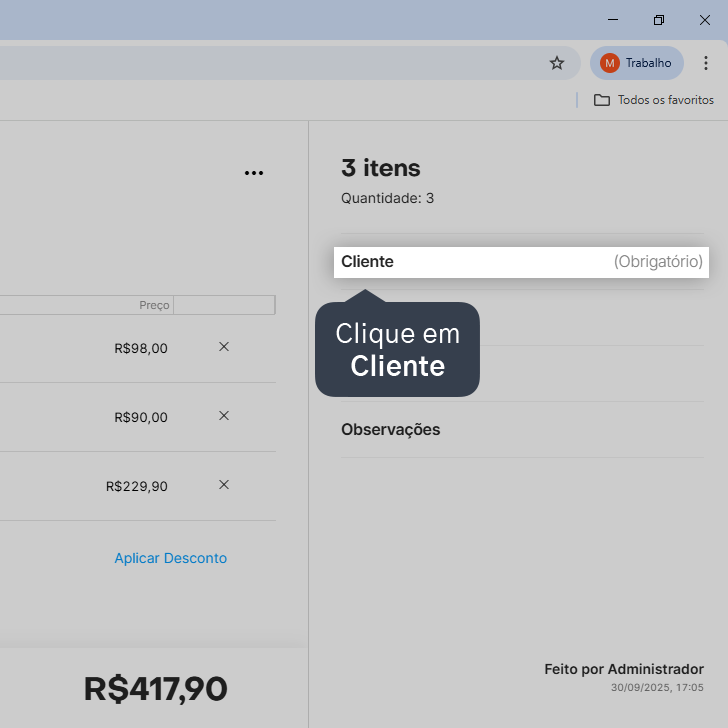Screen dimensions: 728x728
Task: Bookmark this page with the star icon
Action: coord(557,63)
